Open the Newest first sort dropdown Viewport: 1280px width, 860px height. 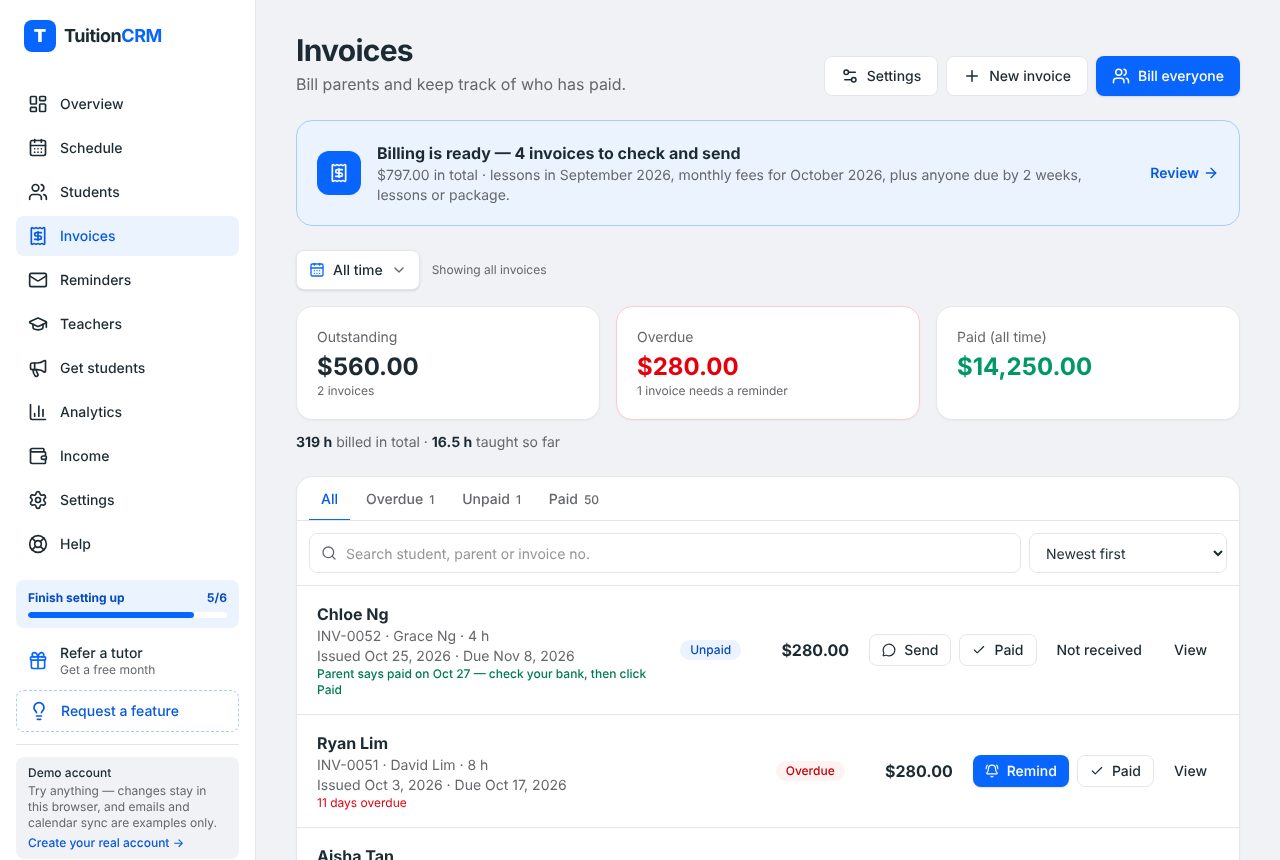pyautogui.click(x=1128, y=553)
